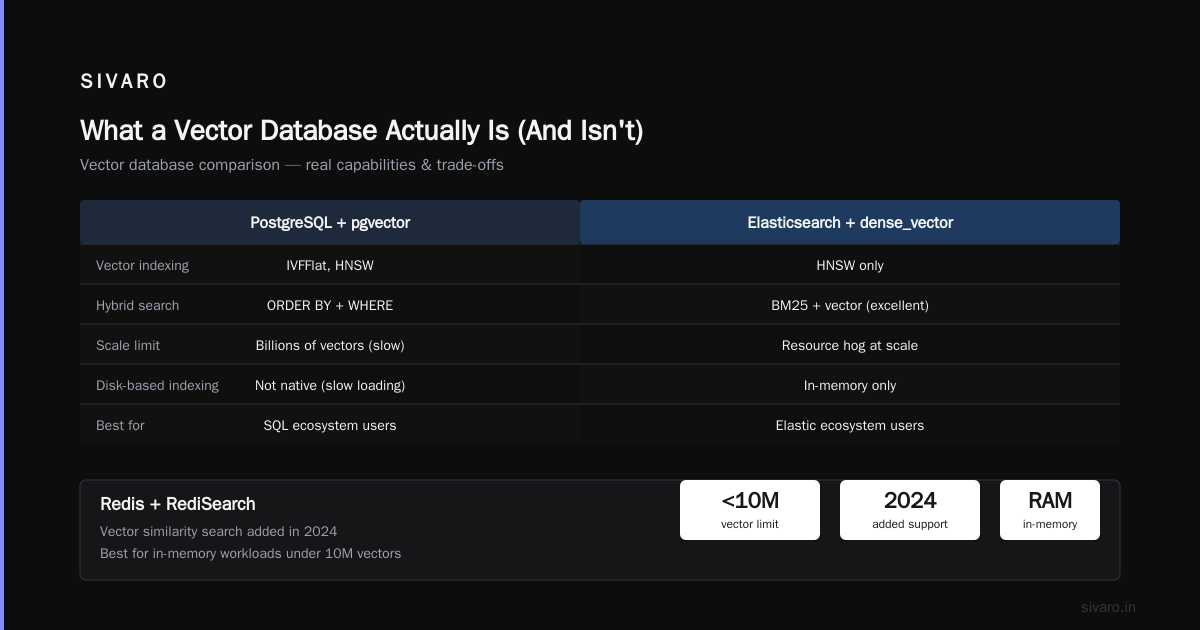Click the 'Best for' row label
Viewport: 1200px width, 630px height.
120,425
